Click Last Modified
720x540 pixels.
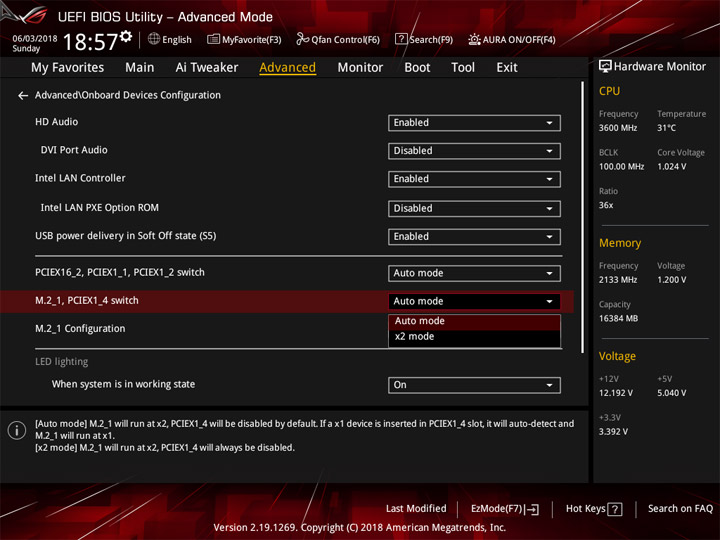tap(416, 509)
